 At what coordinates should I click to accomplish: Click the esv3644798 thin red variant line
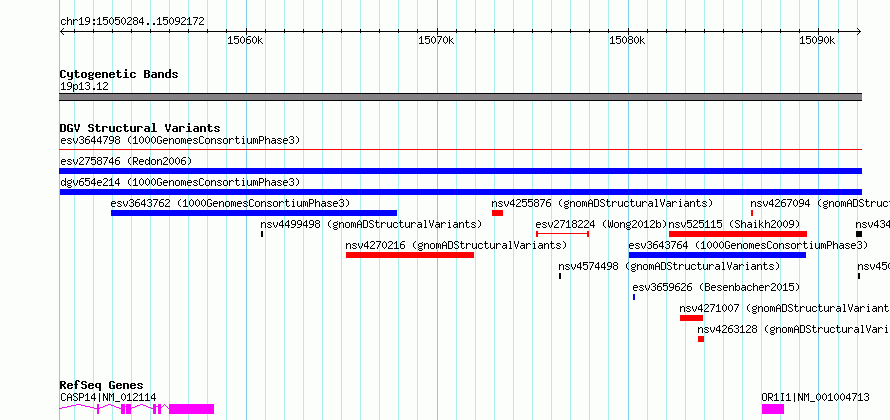point(460,150)
